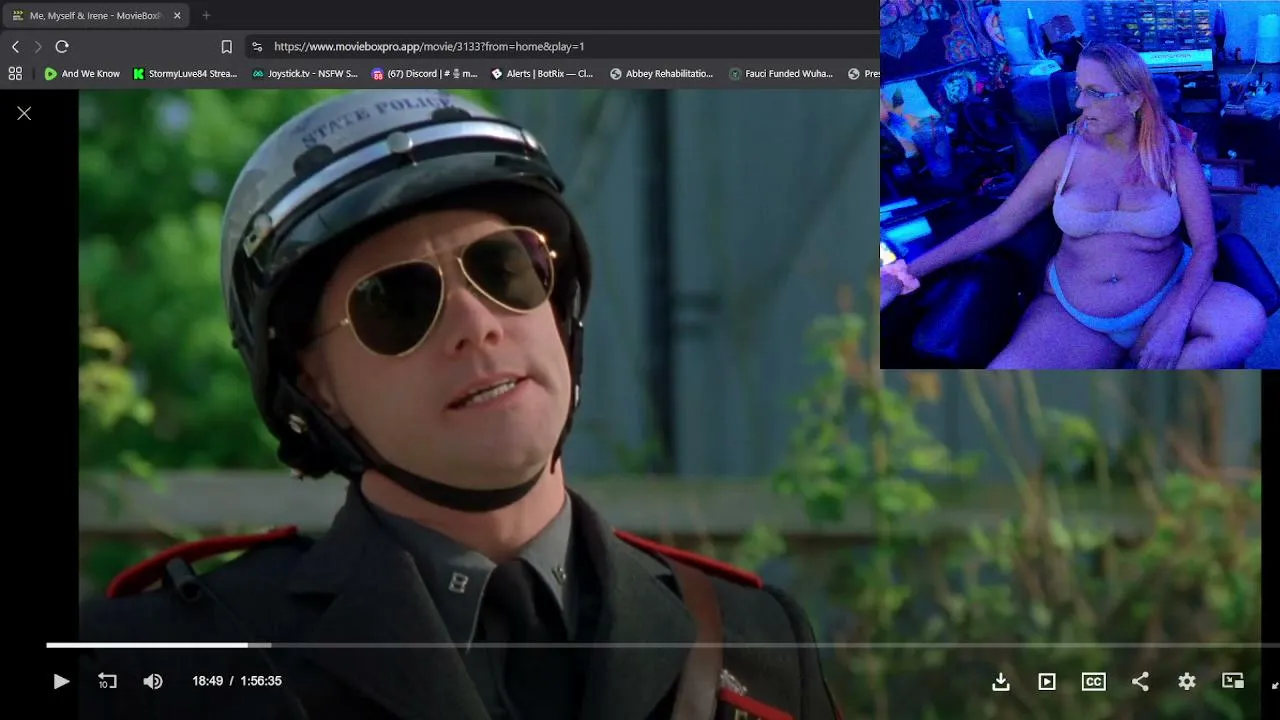Open player settings gear
This screenshot has height=720, width=1280.
point(1187,681)
